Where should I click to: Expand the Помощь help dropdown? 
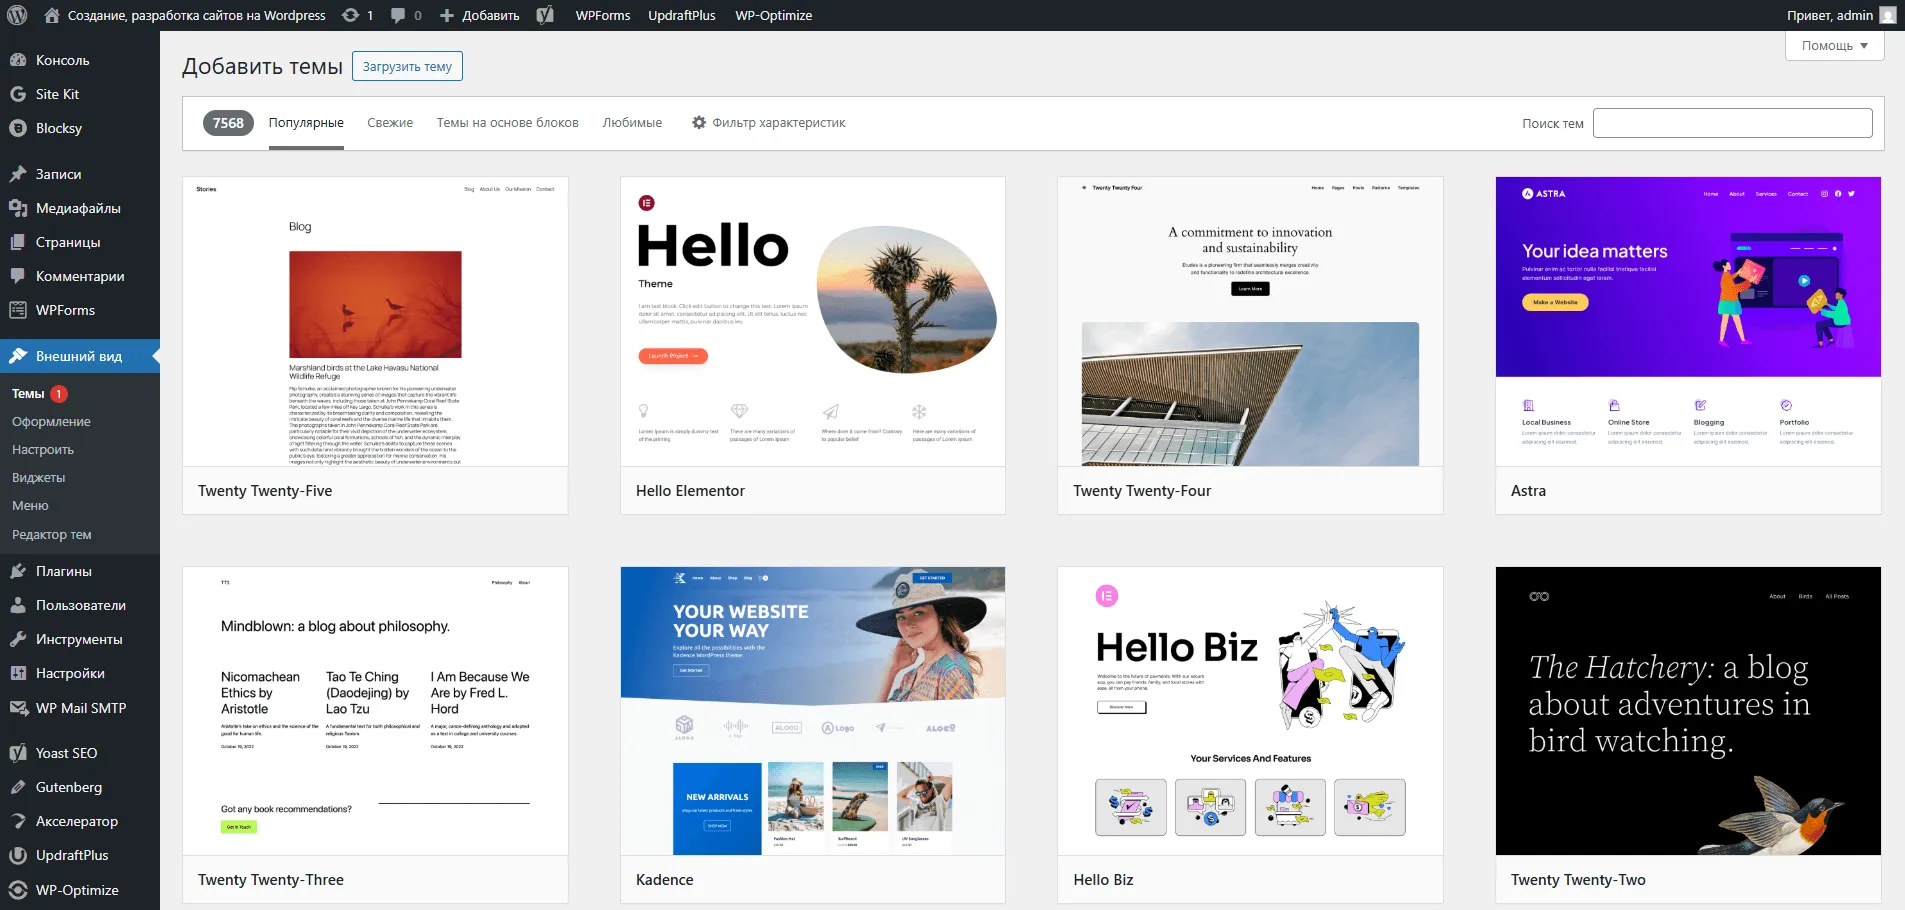click(1834, 46)
